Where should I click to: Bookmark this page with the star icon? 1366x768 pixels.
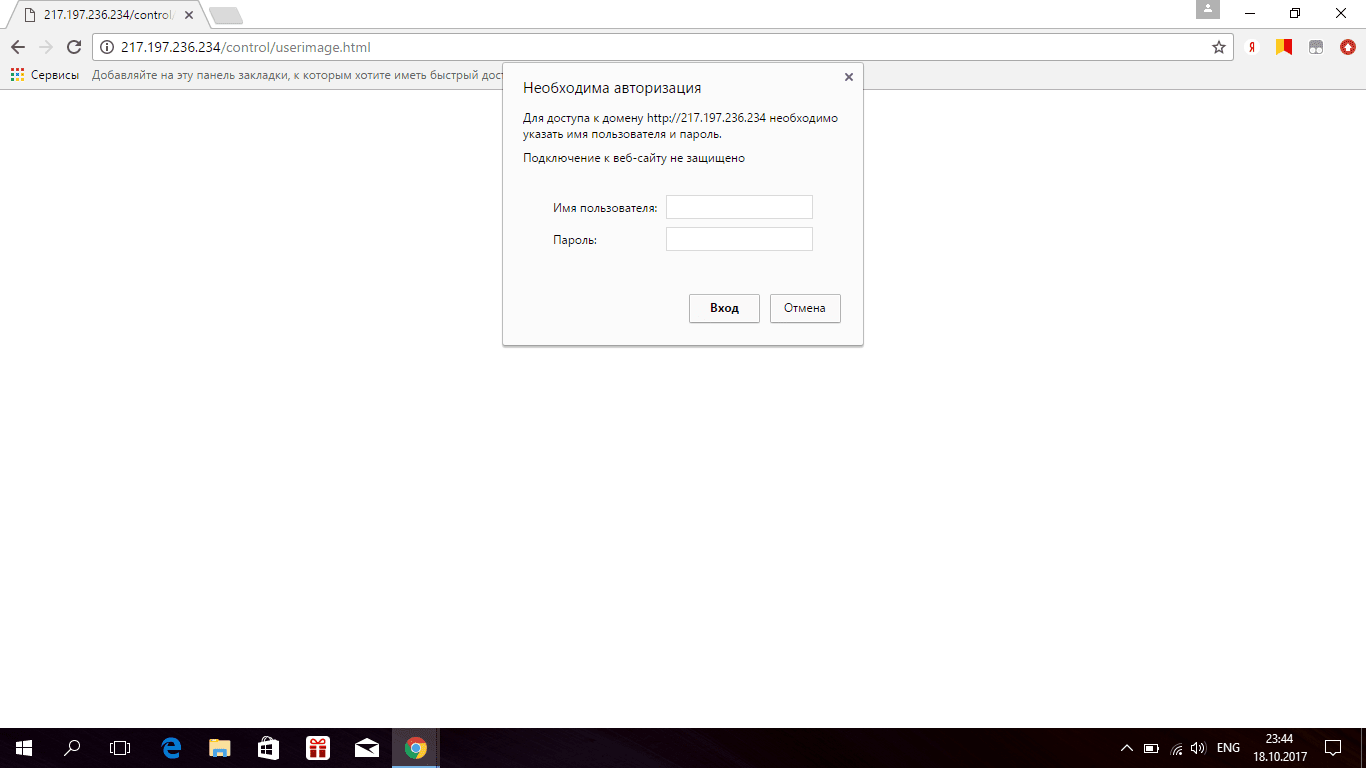(1218, 47)
